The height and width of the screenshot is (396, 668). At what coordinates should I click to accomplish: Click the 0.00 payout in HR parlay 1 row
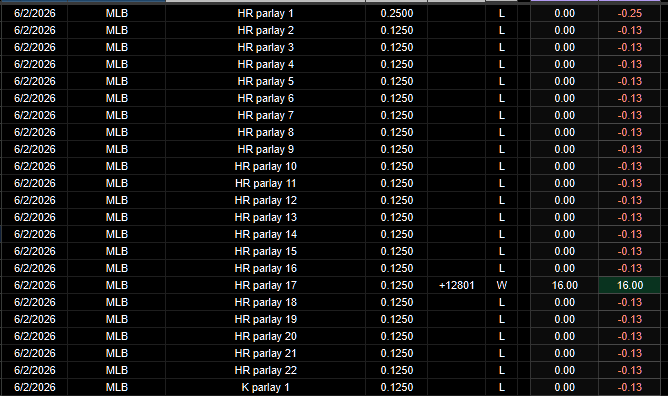[564, 13]
